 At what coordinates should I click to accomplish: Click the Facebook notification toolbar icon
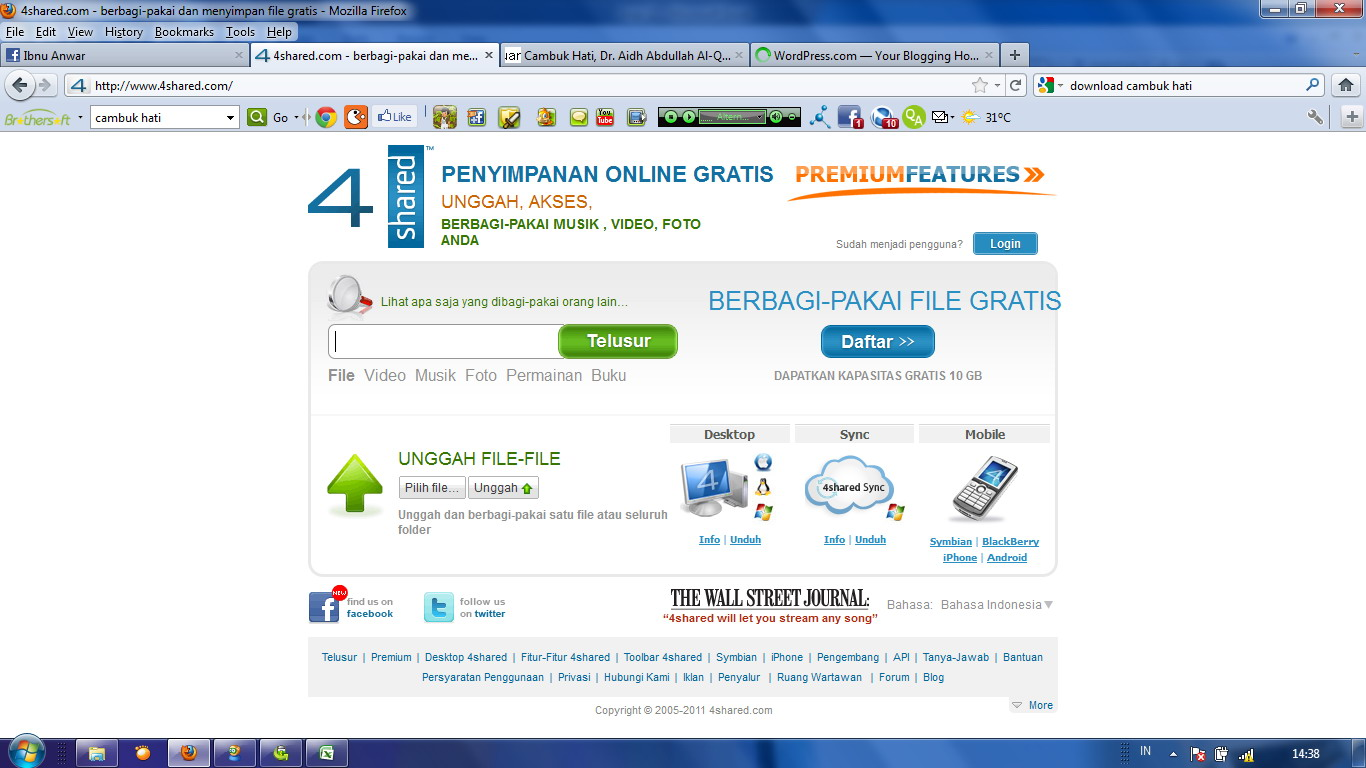click(x=850, y=117)
